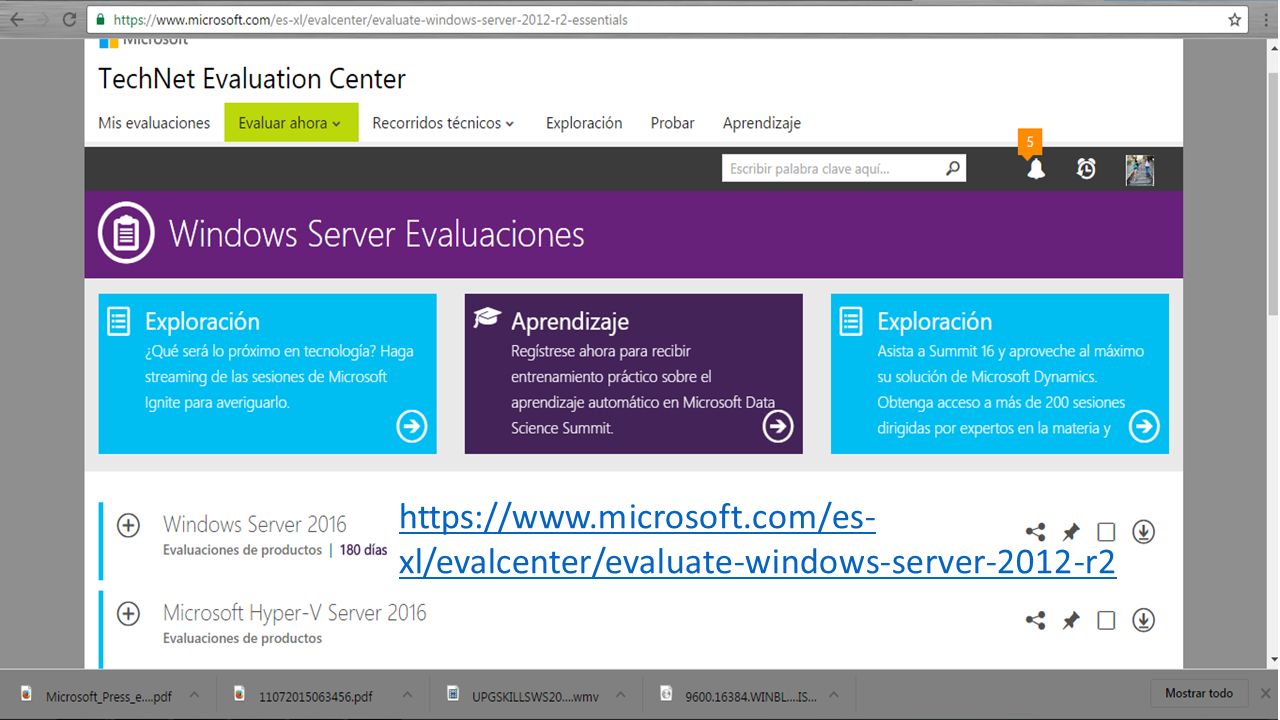Click the TechNet Evaluation Center title

point(252,79)
